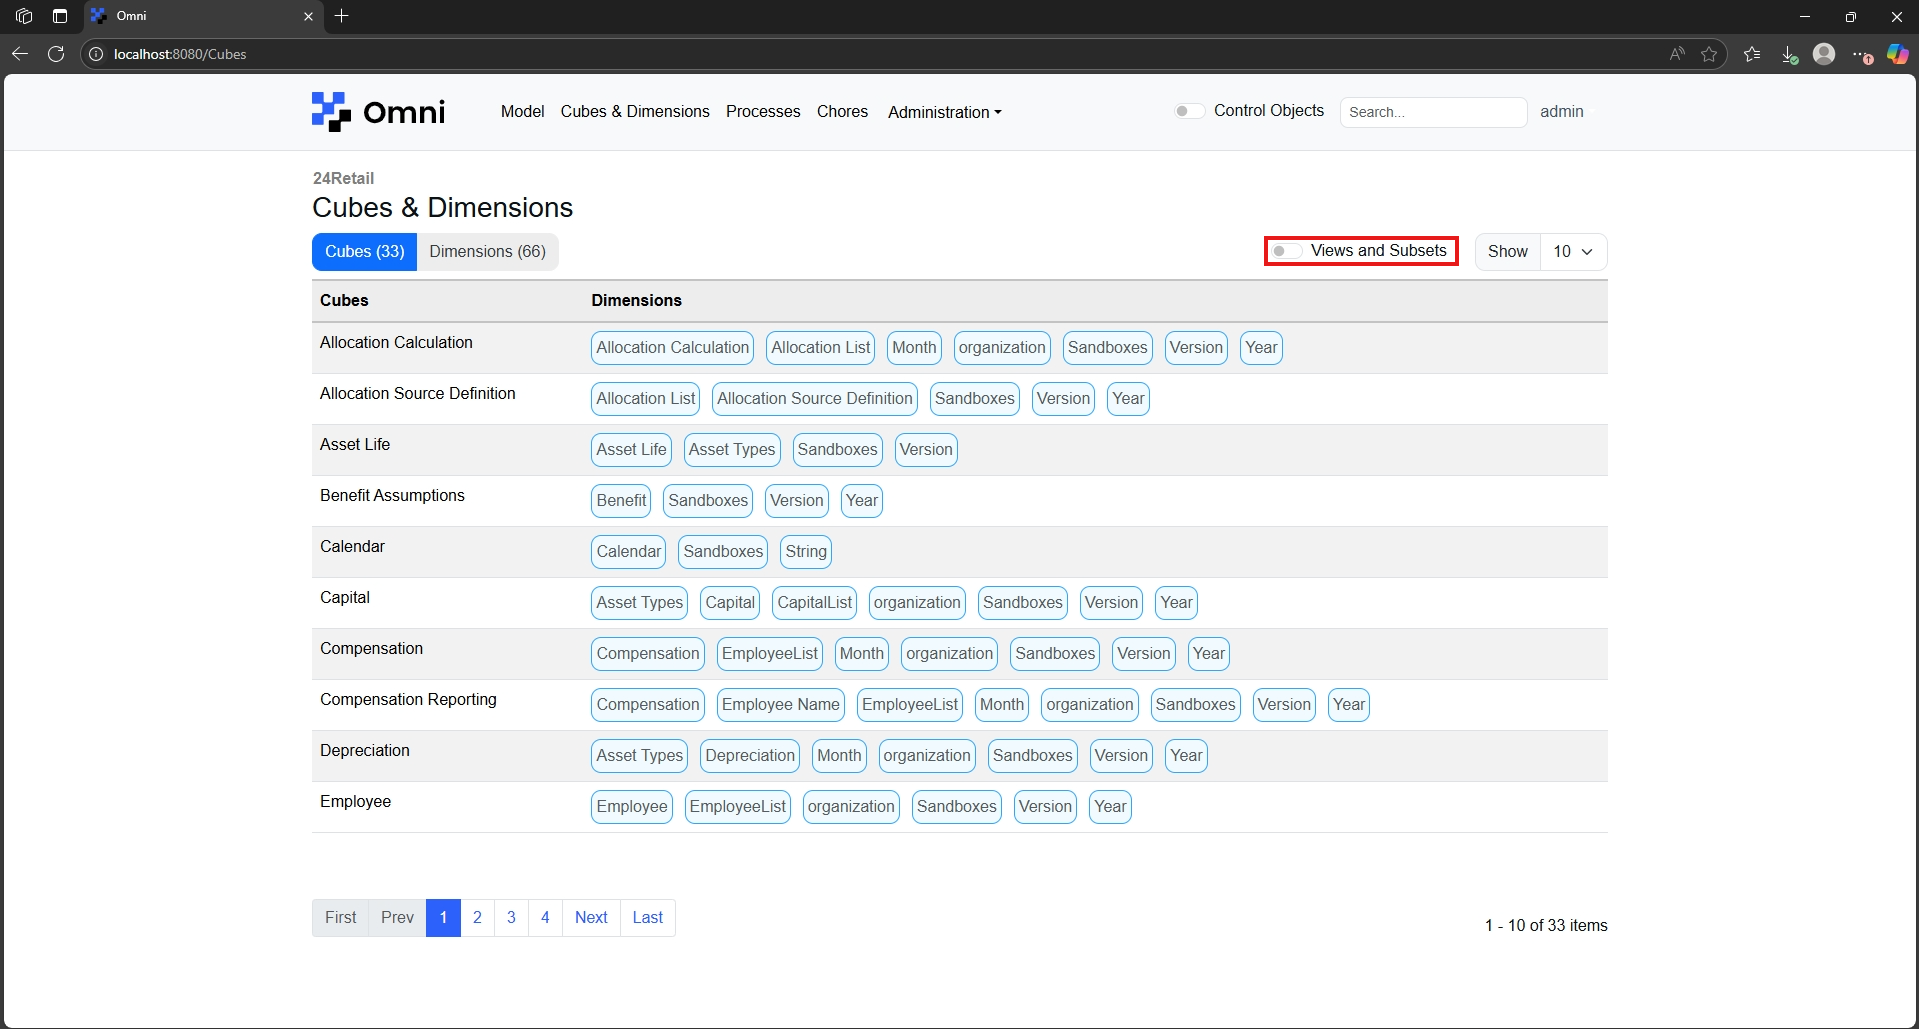This screenshot has height=1029, width=1919.
Task: Go to page 3 in pagination
Action: (511, 917)
